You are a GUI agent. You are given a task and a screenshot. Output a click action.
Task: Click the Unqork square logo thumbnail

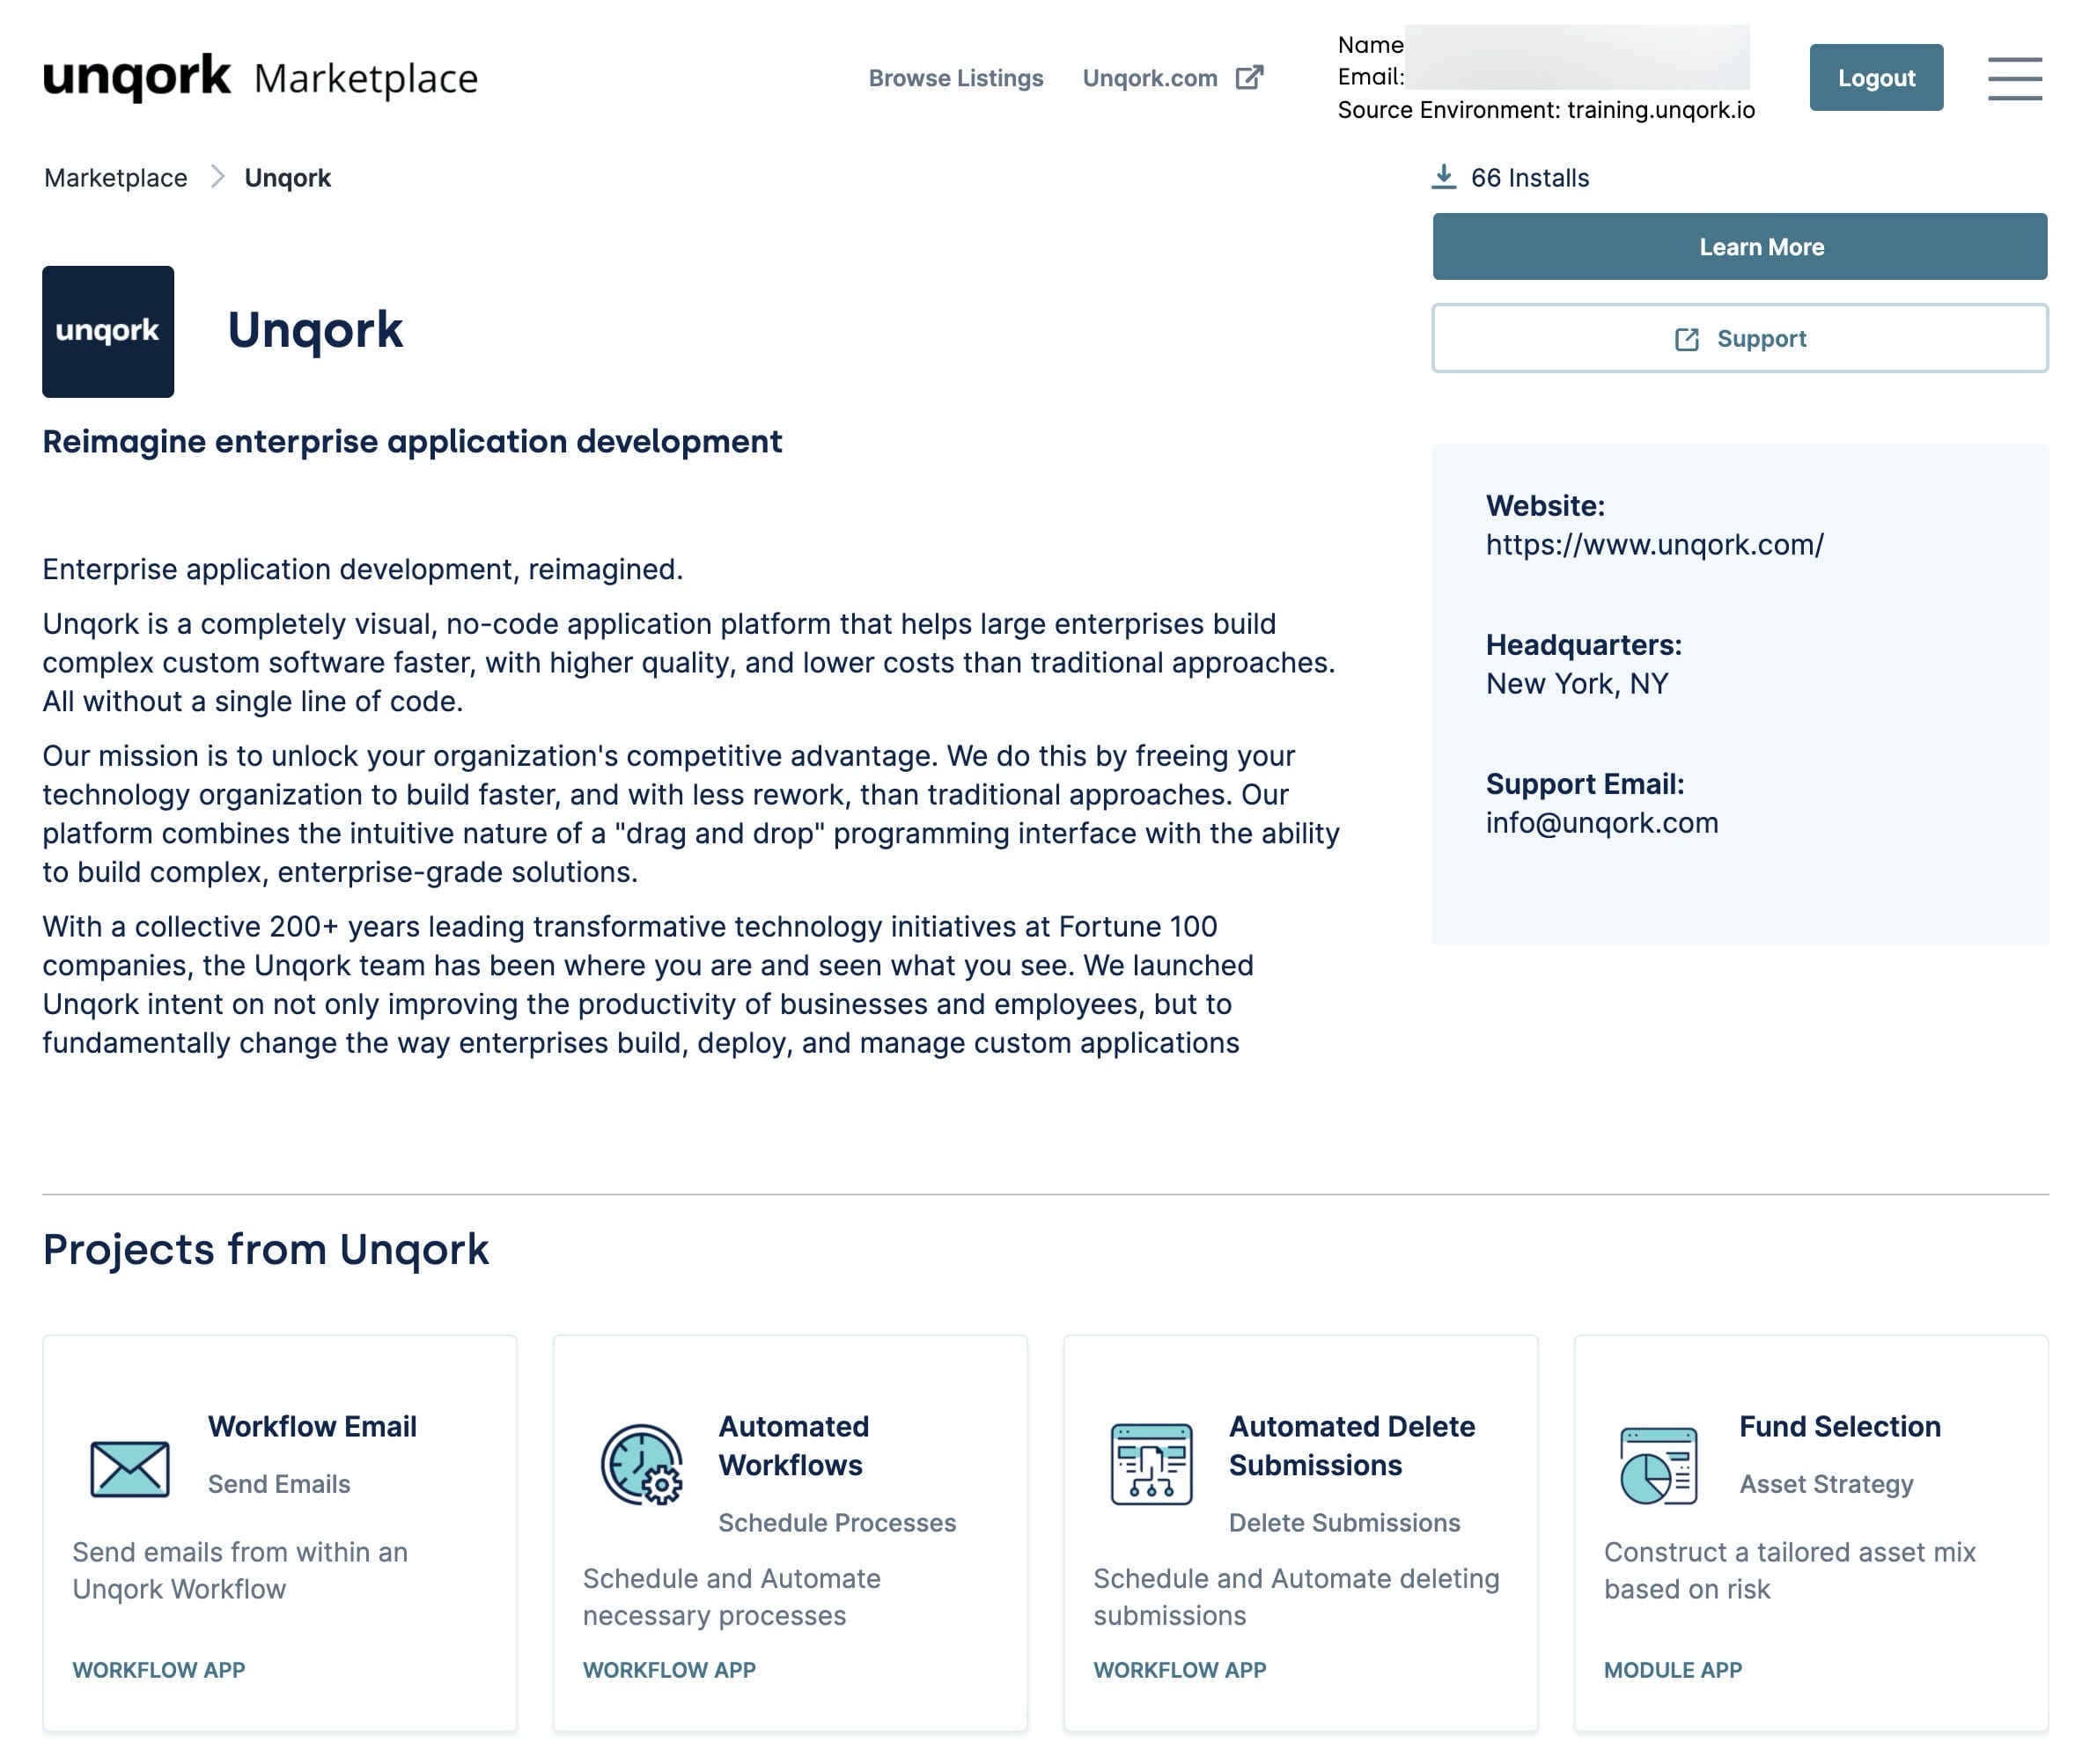coord(108,332)
